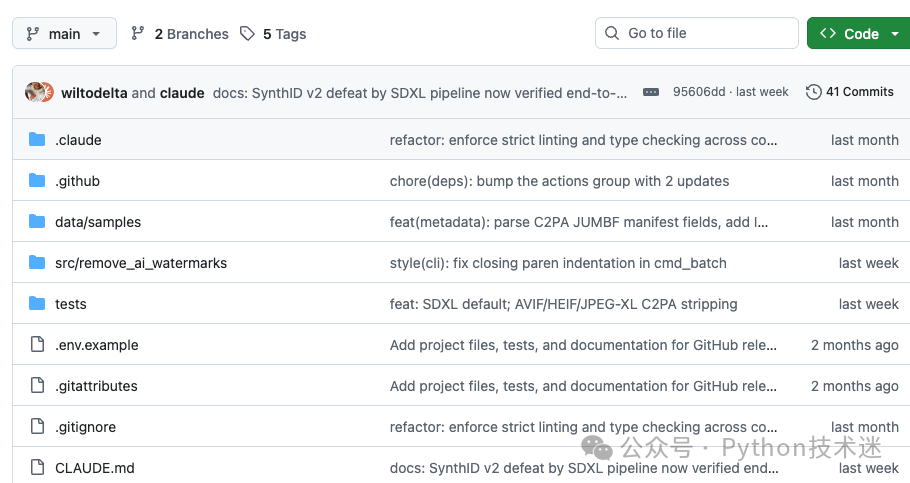Expand the Code button dropdown arrow
The height and width of the screenshot is (483, 910).
click(895, 34)
